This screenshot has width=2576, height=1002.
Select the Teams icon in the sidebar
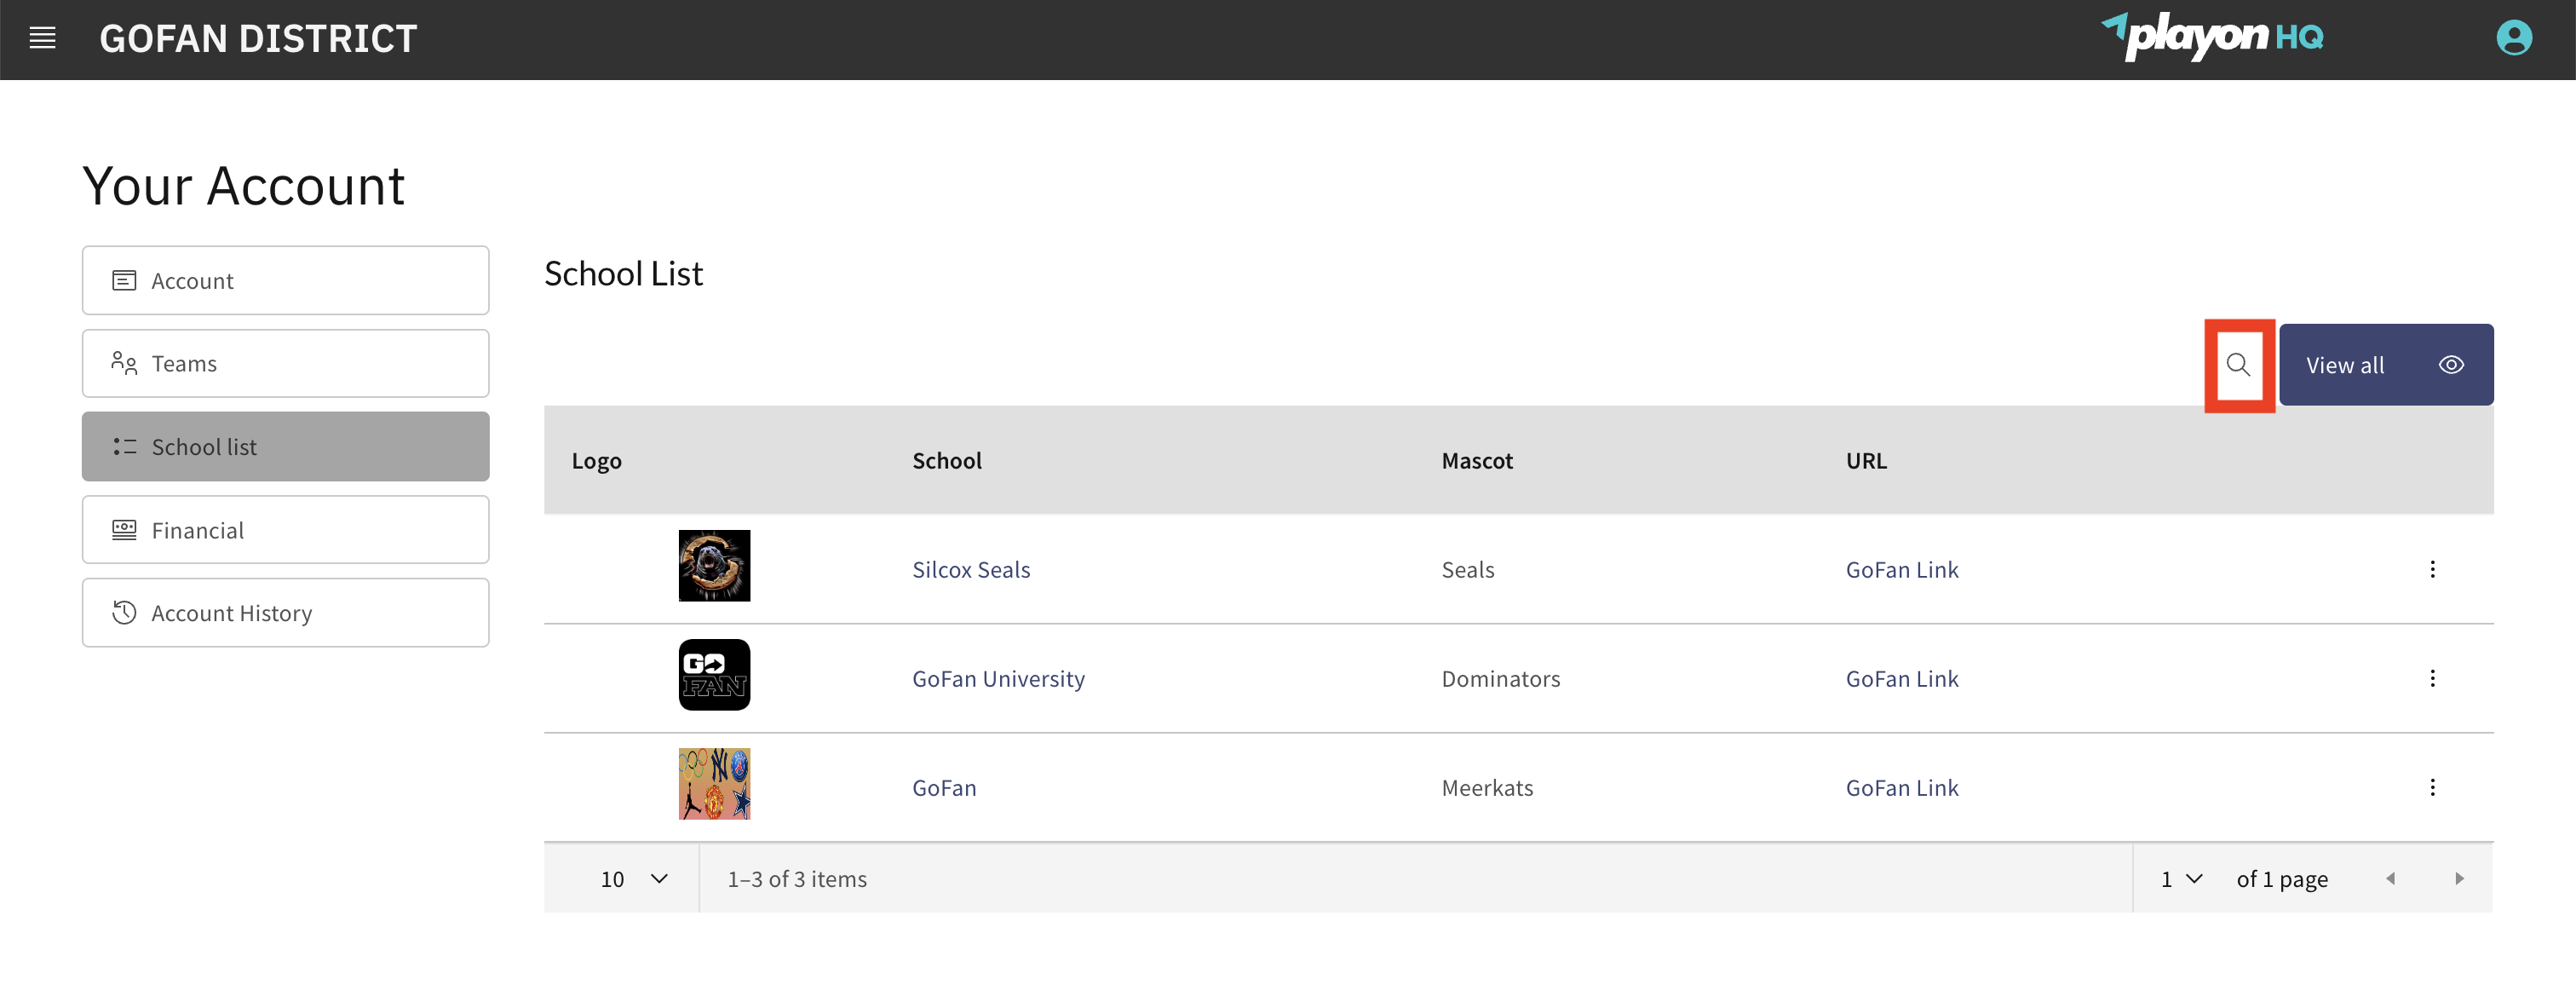pyautogui.click(x=124, y=363)
